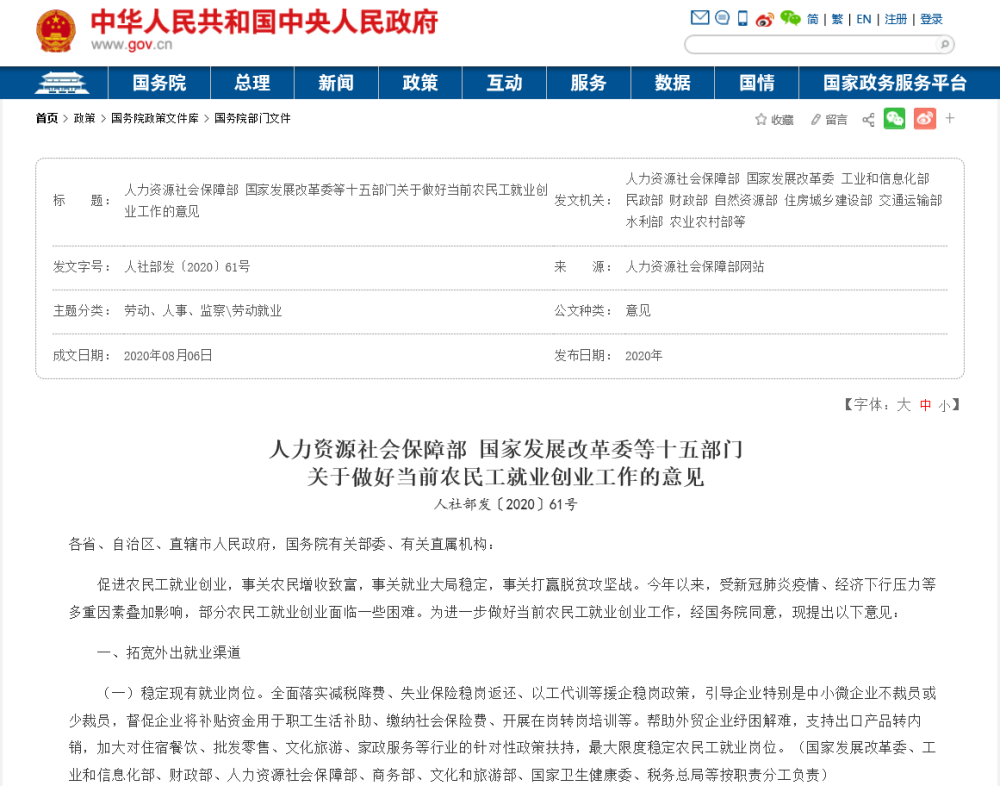Click the search magnifier icon
The image size is (1000, 786).
tap(945, 44)
